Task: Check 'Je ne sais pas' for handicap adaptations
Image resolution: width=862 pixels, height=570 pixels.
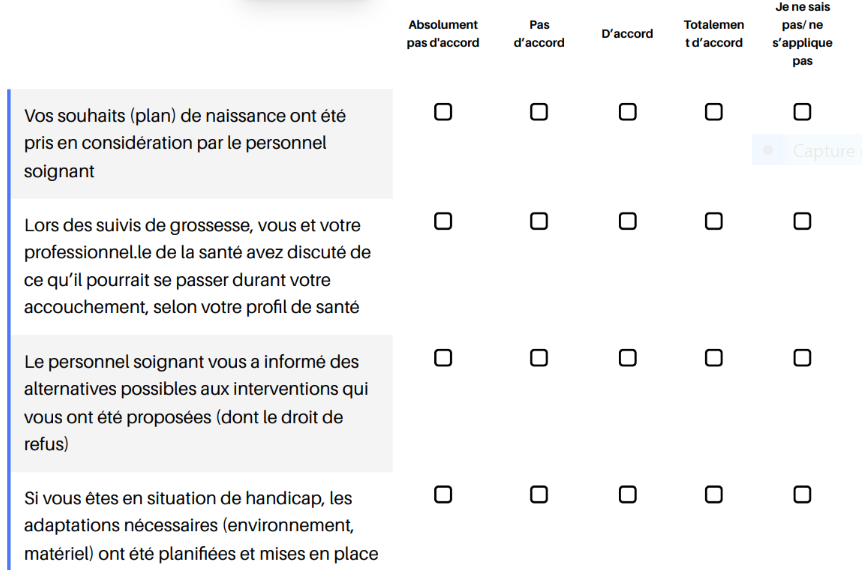Action: (x=802, y=494)
